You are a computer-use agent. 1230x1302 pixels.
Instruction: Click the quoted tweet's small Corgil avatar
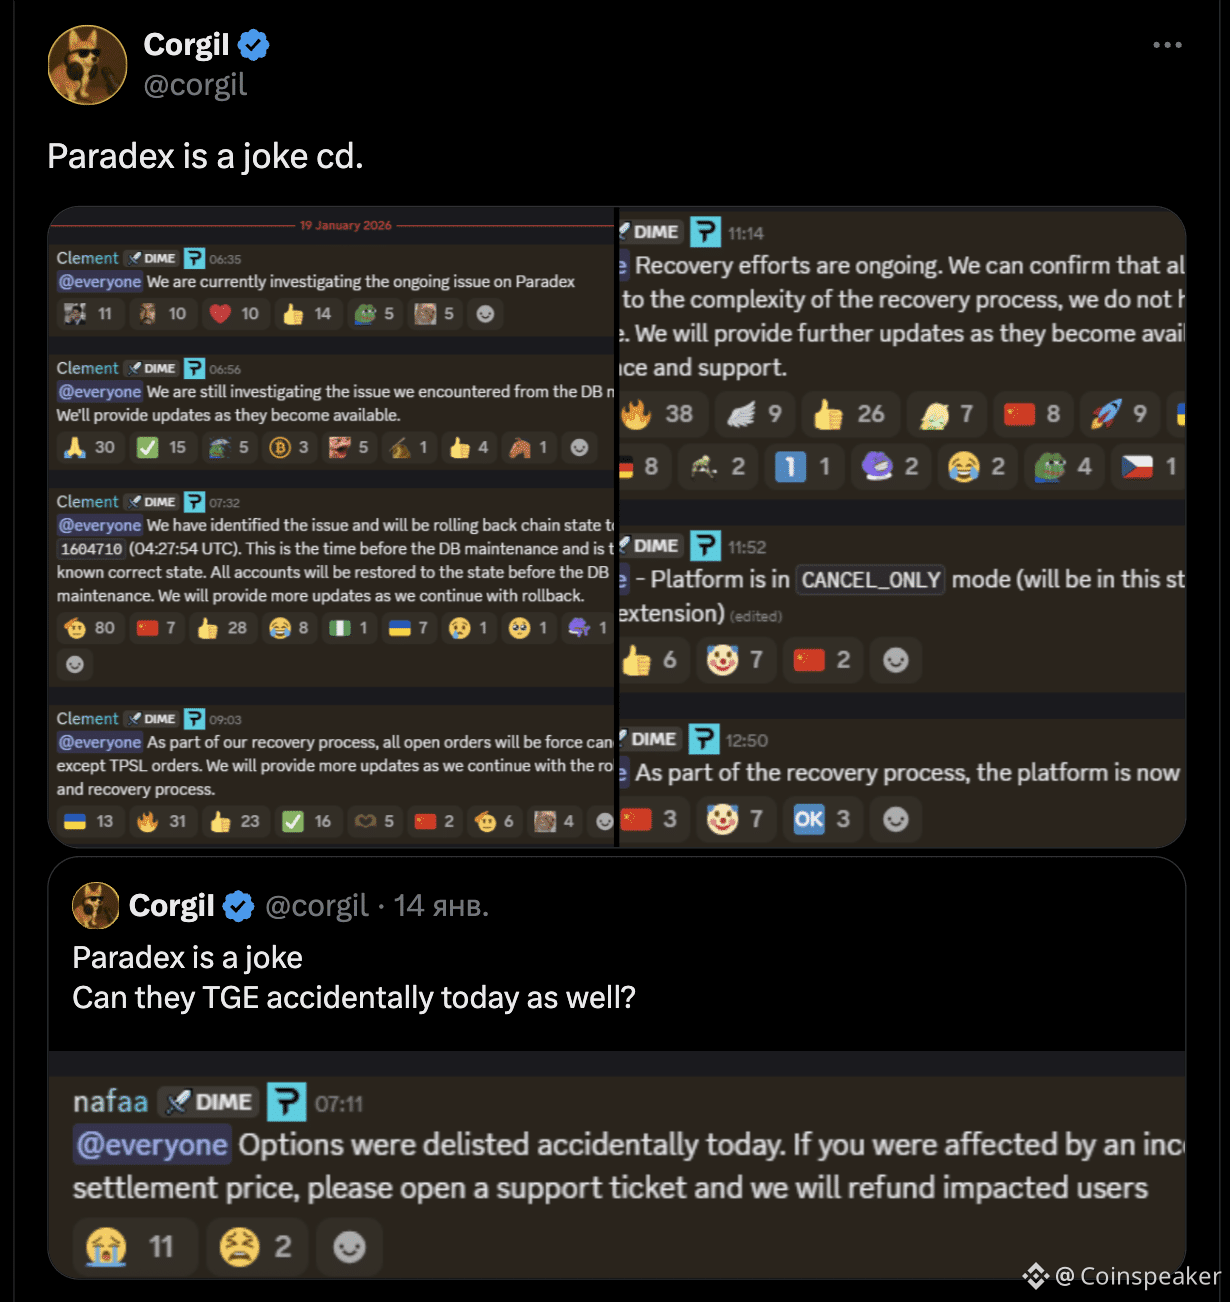point(96,906)
